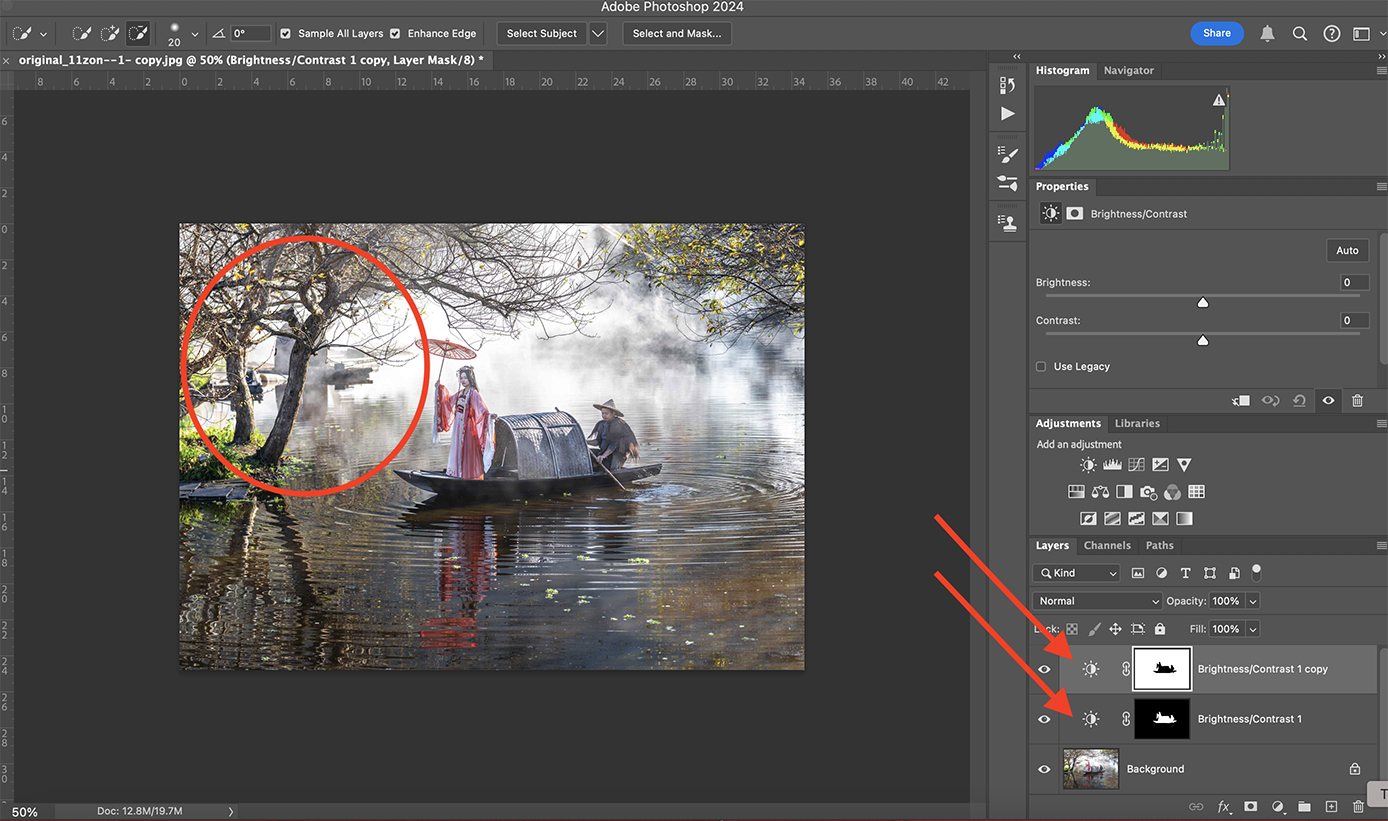This screenshot has height=821, width=1388.
Task: Add a Brightness/Contrast adjustment from Adjustments panel
Action: click(x=1088, y=465)
